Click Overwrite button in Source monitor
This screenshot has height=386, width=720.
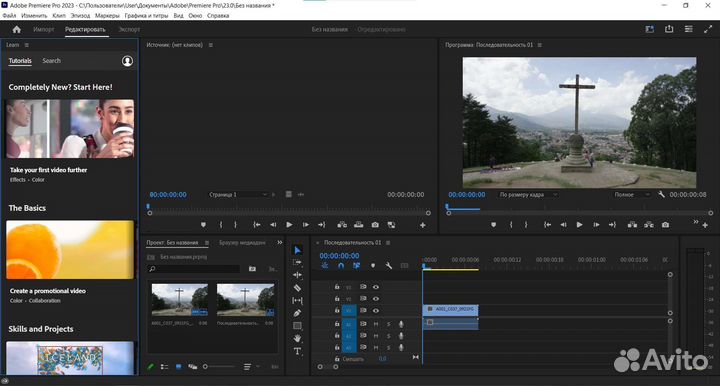(359, 225)
